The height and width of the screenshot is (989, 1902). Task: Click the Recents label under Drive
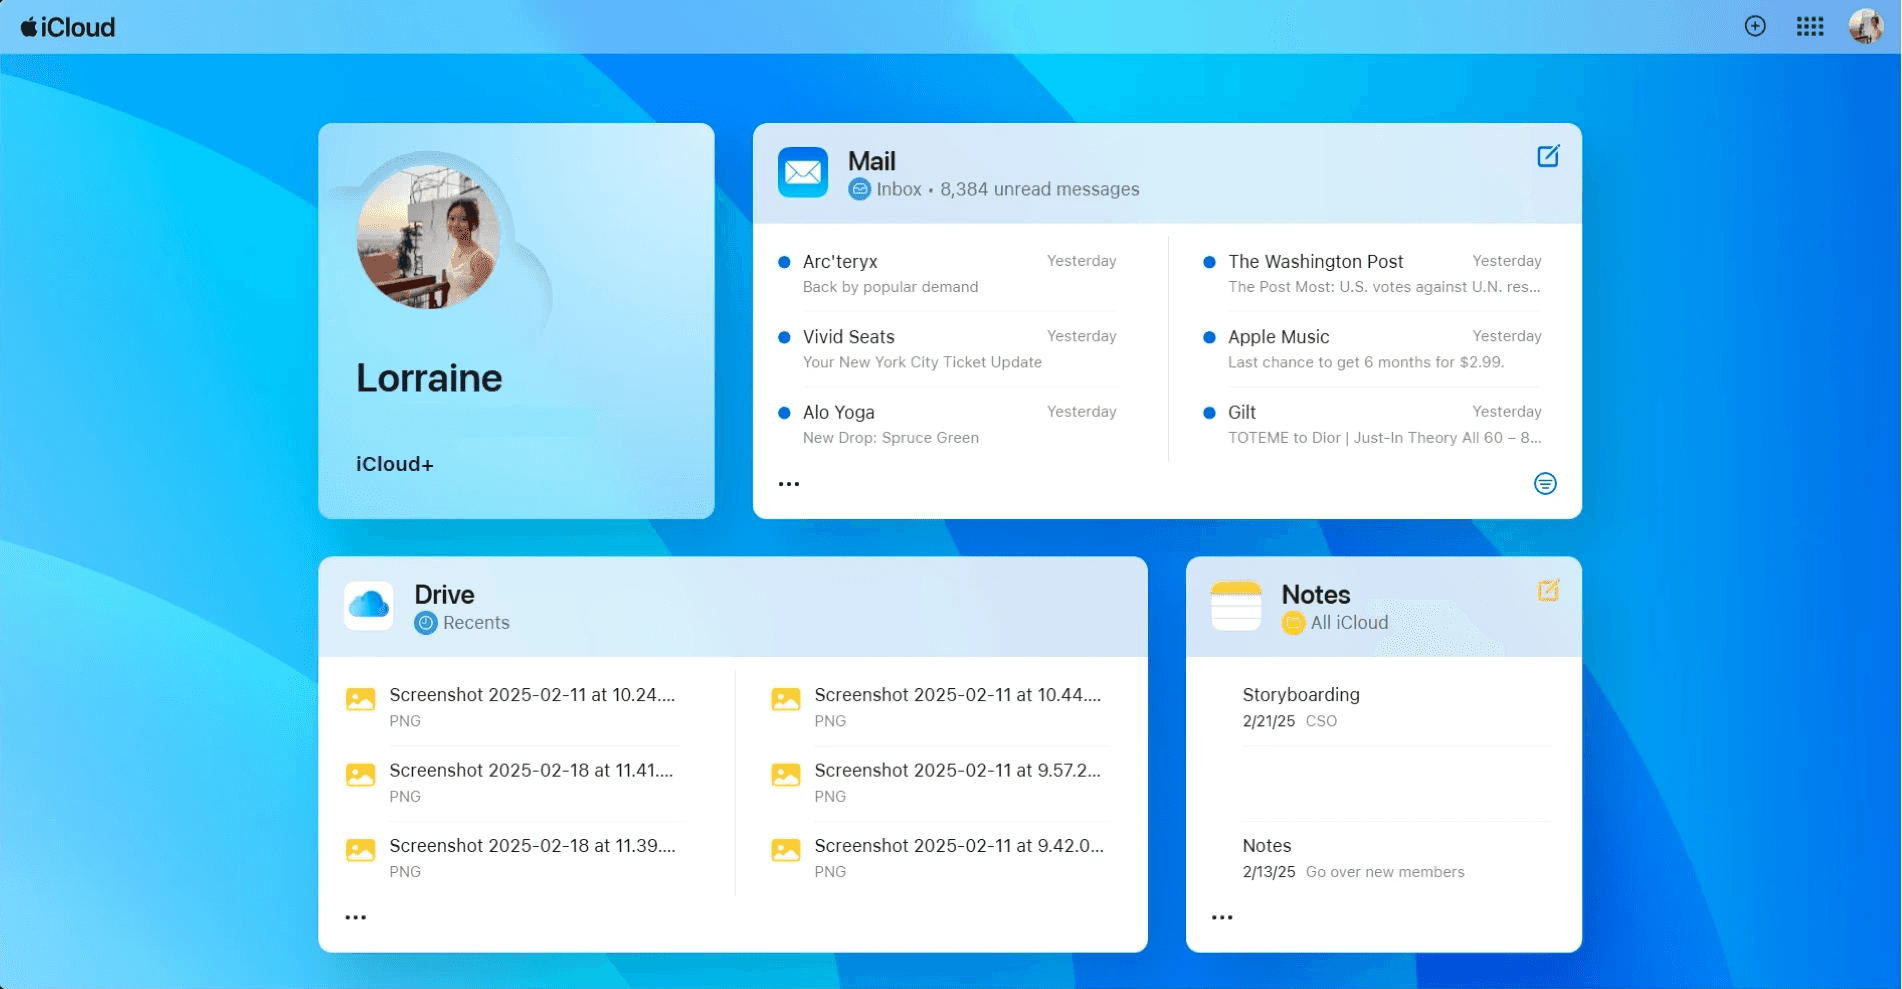tap(476, 623)
